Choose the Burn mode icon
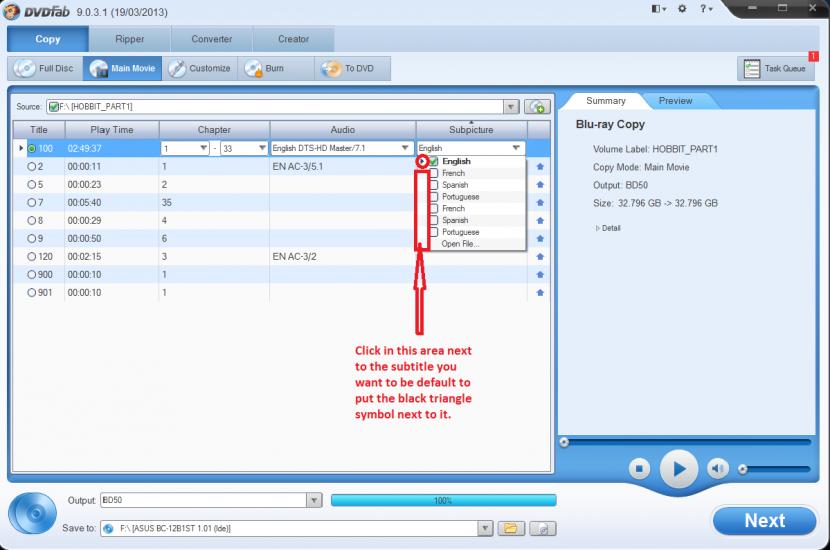The image size is (830, 550). click(x=253, y=69)
